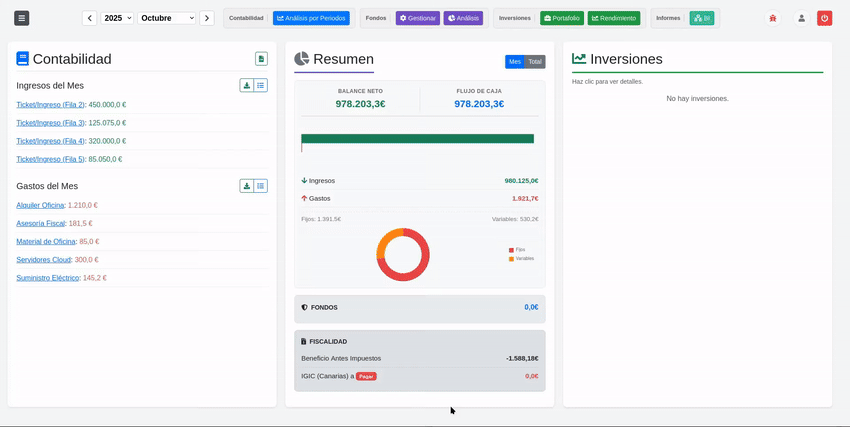Click the Ingresos row in Resumen

pyautogui.click(x=420, y=180)
